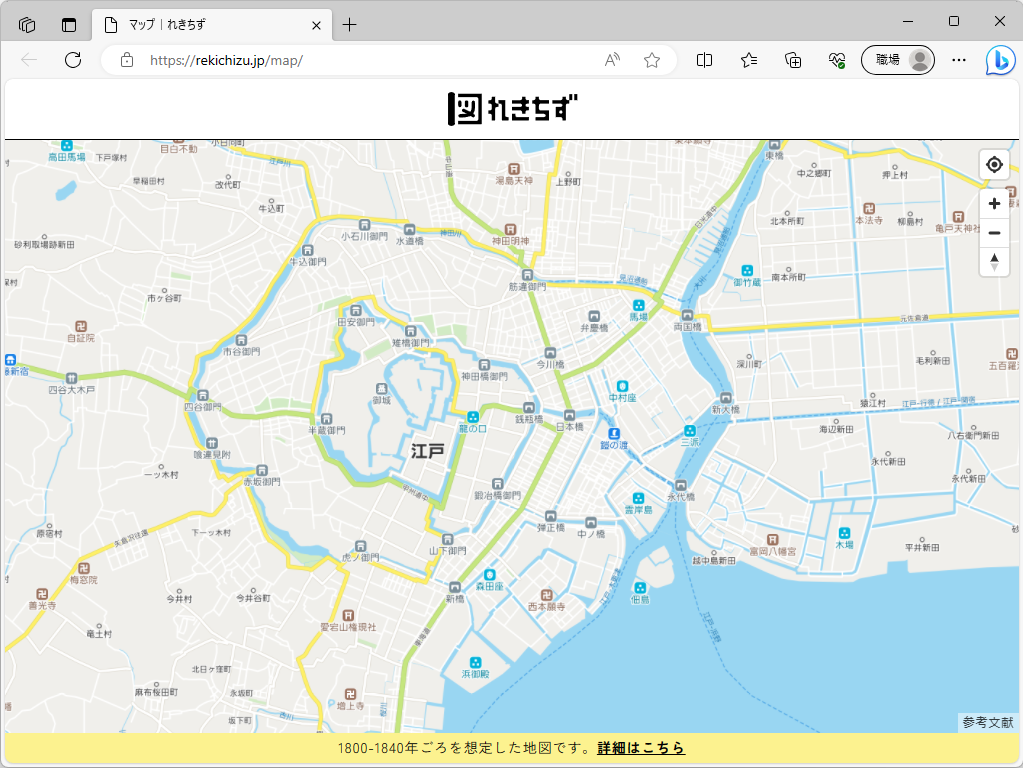Activate read aloud with the A icon
The height and width of the screenshot is (768, 1023).
611,60
